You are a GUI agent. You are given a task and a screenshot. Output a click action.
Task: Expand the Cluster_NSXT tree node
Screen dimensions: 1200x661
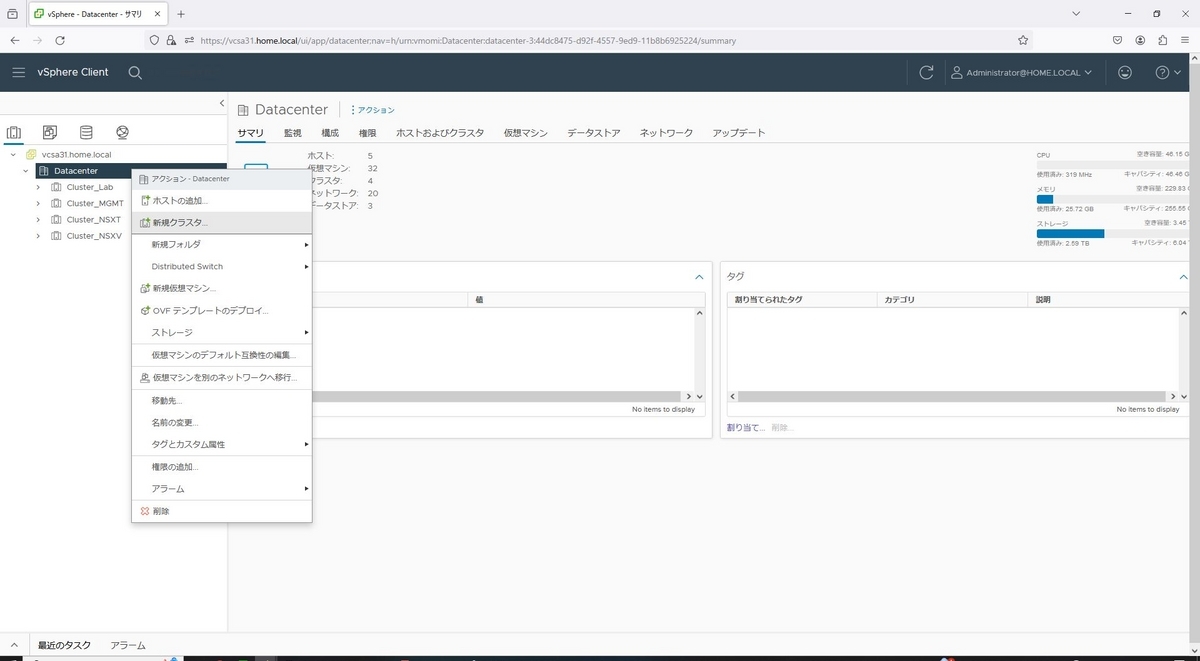pyautogui.click(x=38, y=219)
